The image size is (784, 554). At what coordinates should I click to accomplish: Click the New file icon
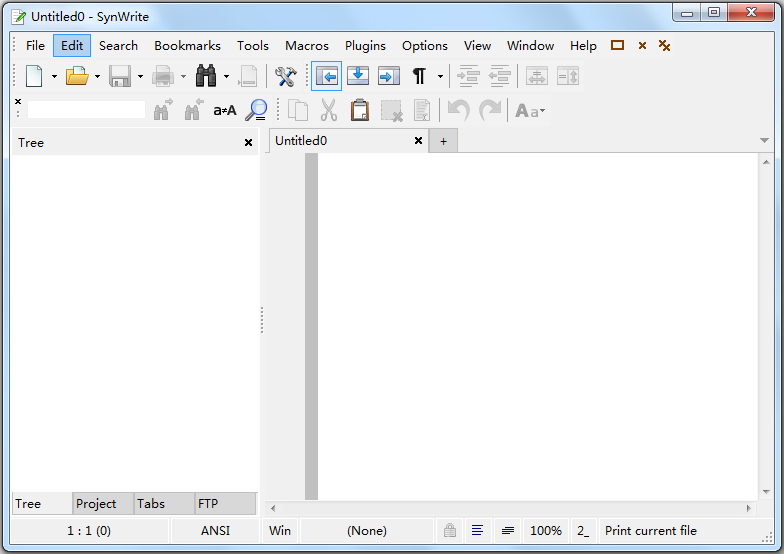pos(34,76)
